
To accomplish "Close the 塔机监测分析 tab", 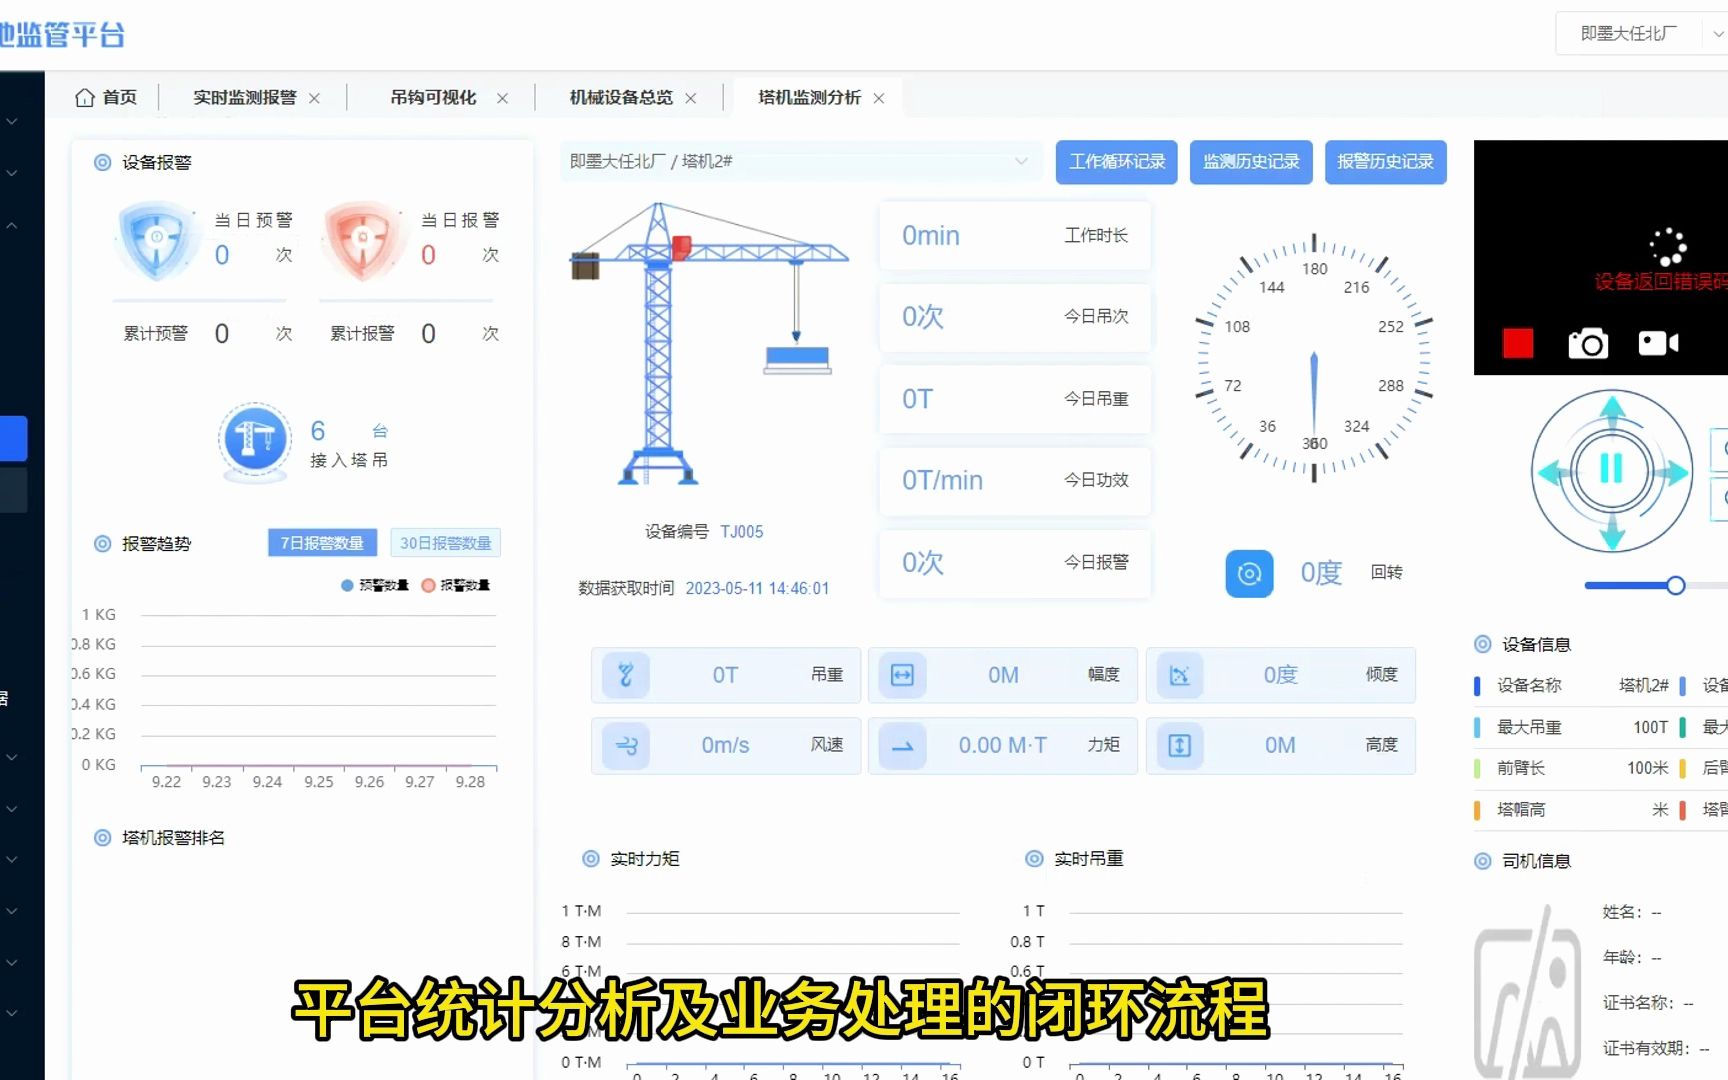I will [878, 98].
